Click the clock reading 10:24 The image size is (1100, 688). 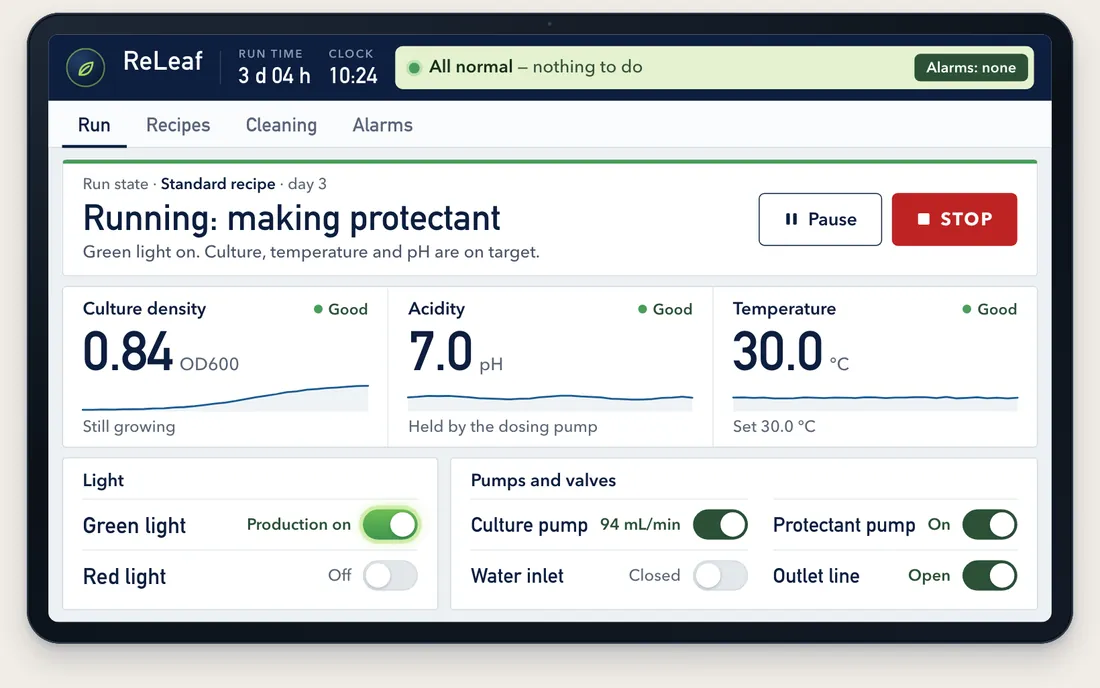point(353,76)
